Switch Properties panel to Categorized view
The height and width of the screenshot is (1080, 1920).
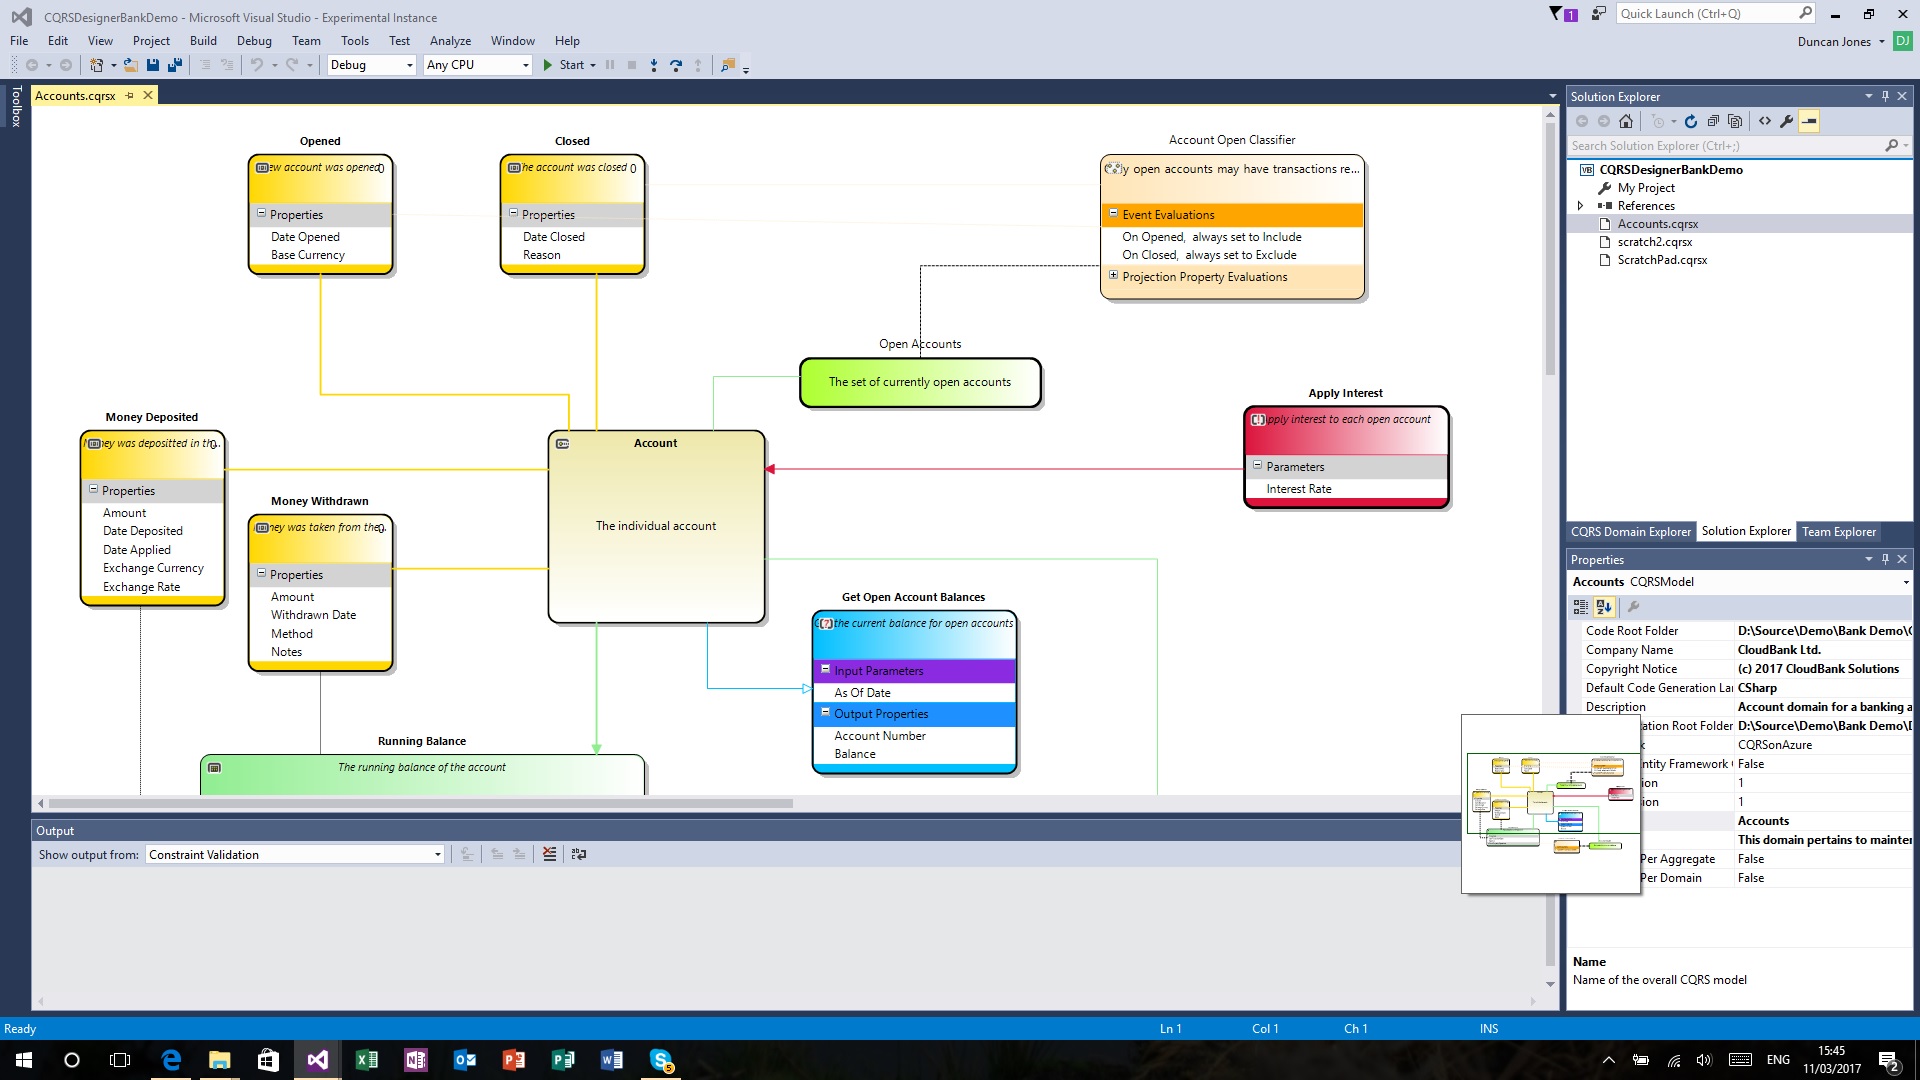[1581, 607]
